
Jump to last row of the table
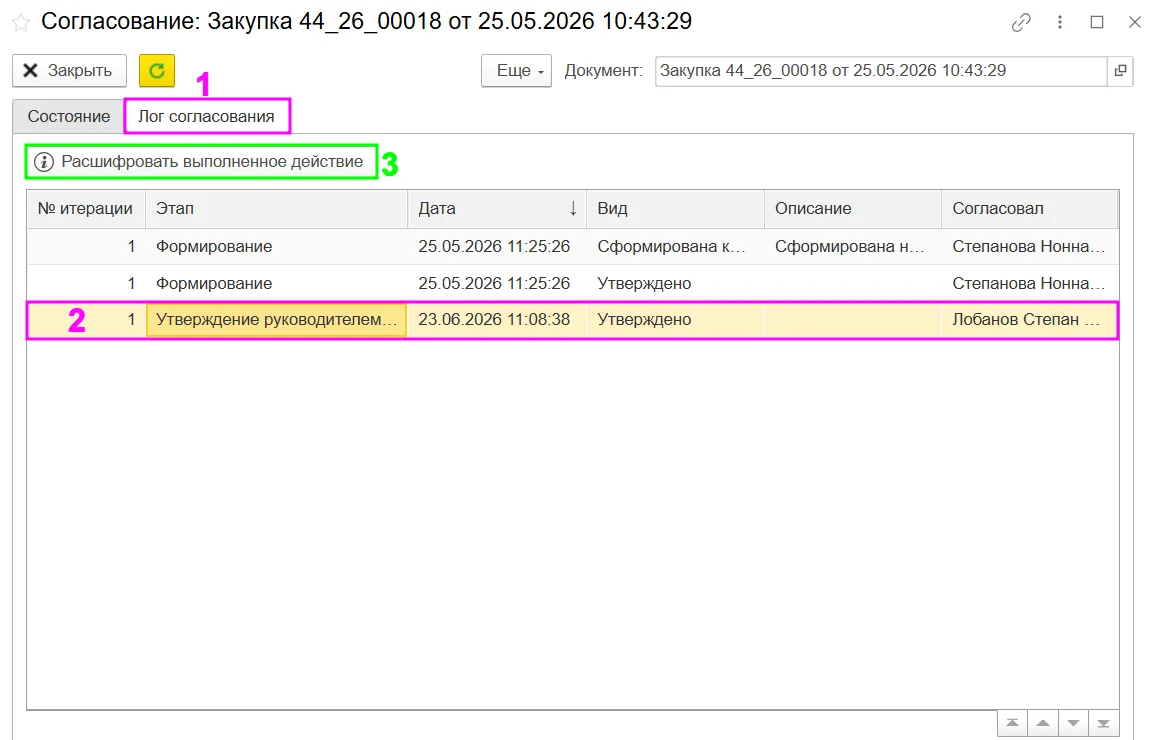[x=1104, y=723]
